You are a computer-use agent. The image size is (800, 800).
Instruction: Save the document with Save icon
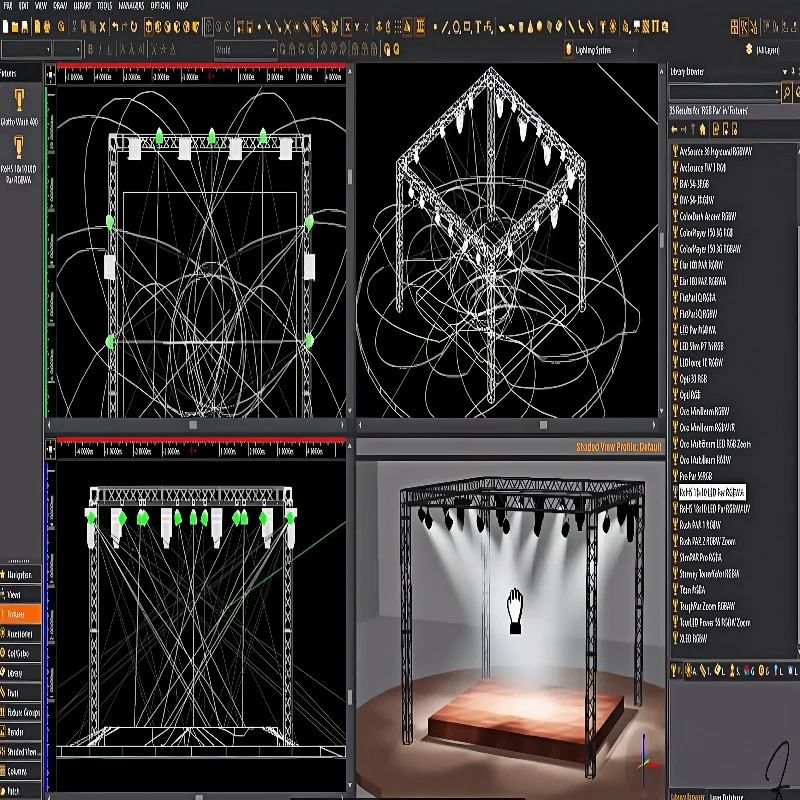tap(24, 27)
